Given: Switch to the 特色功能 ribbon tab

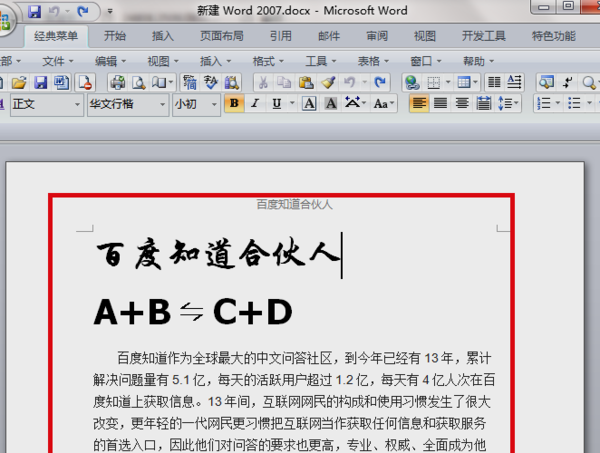Looking at the screenshot, I should tap(553, 36).
